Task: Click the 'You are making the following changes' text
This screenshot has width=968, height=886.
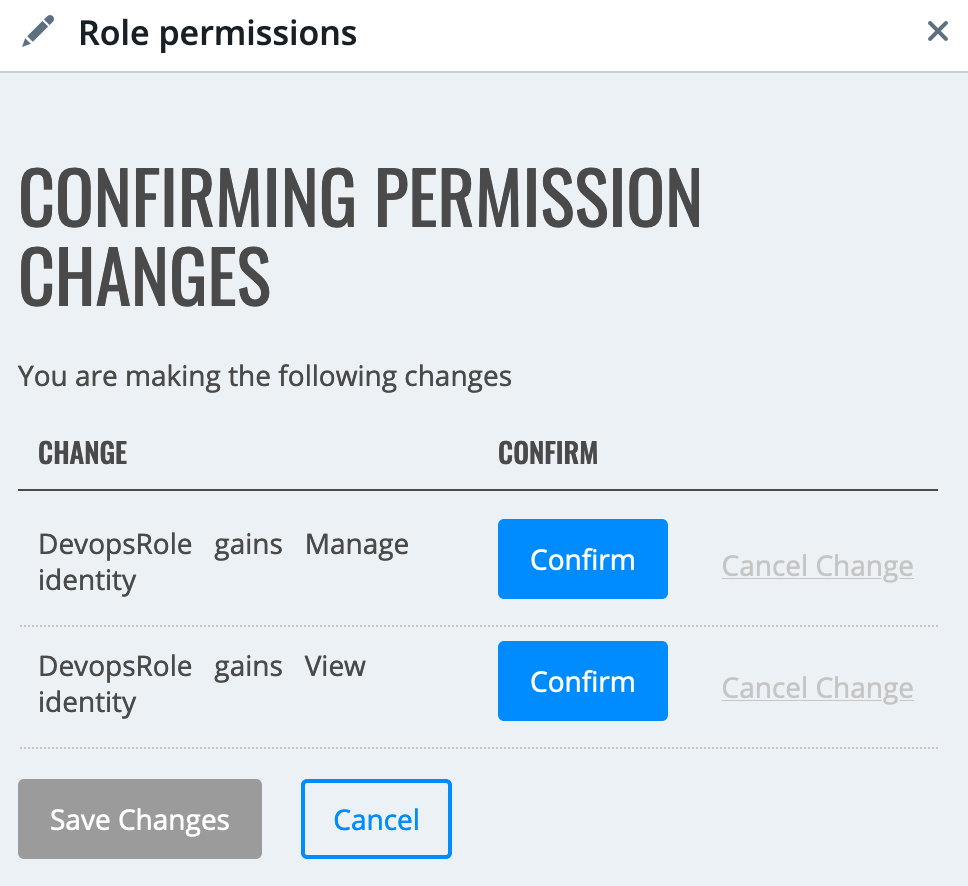Action: [265, 376]
